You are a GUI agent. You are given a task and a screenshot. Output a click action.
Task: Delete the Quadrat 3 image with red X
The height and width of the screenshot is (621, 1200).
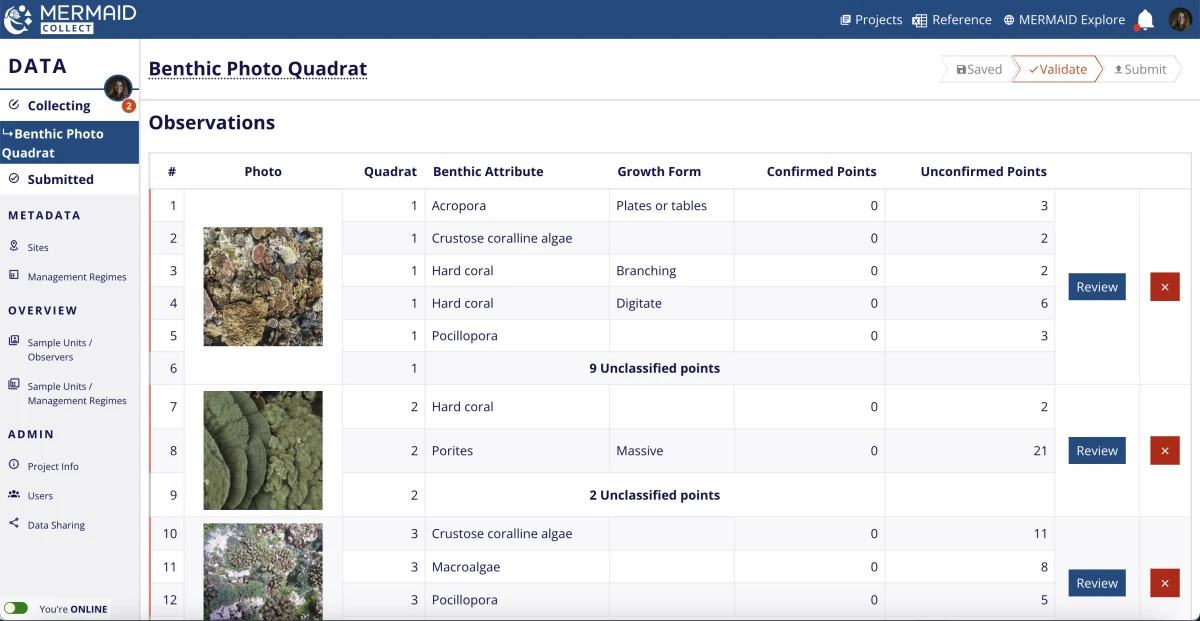point(1164,583)
